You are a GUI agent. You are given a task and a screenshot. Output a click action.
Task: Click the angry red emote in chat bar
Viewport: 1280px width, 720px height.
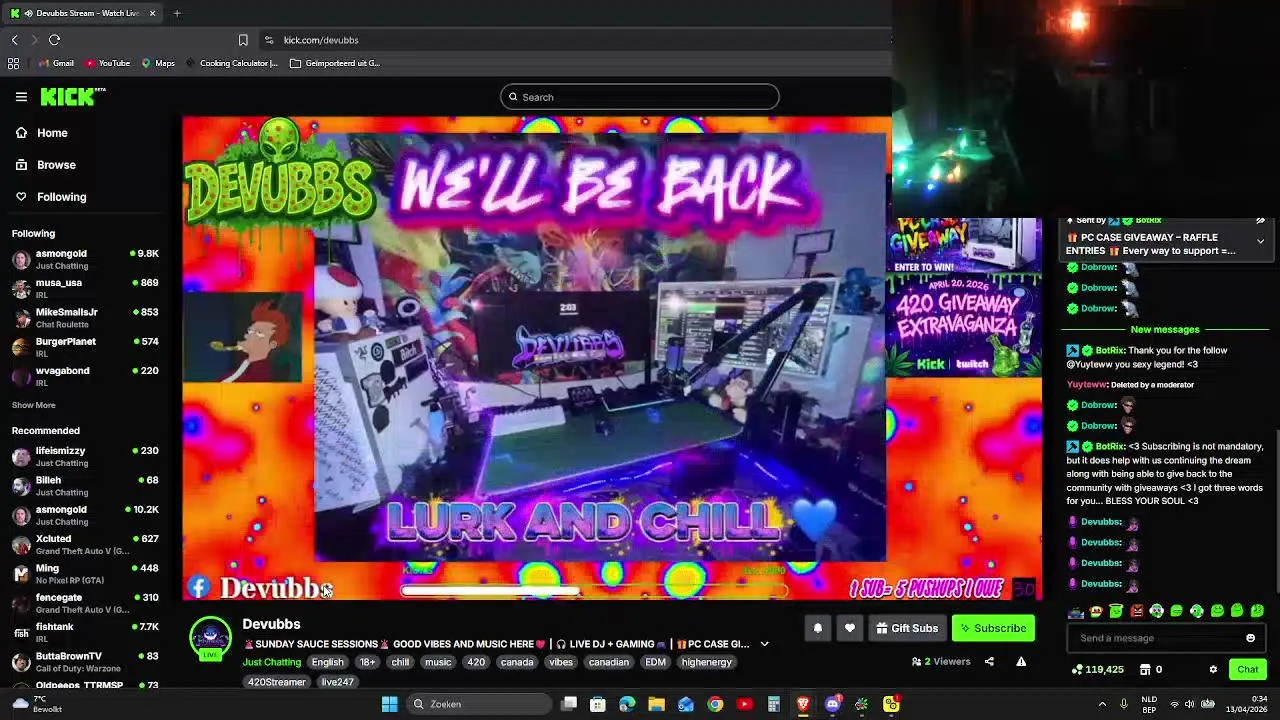click(1136, 611)
